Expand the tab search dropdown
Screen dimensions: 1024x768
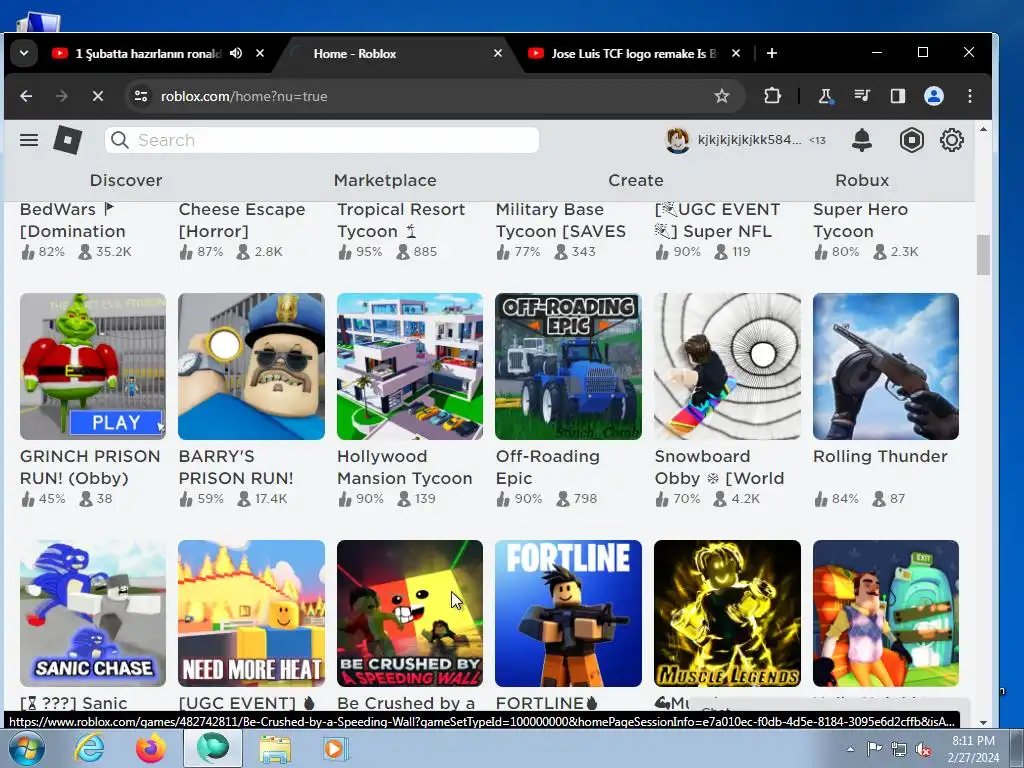click(24, 53)
